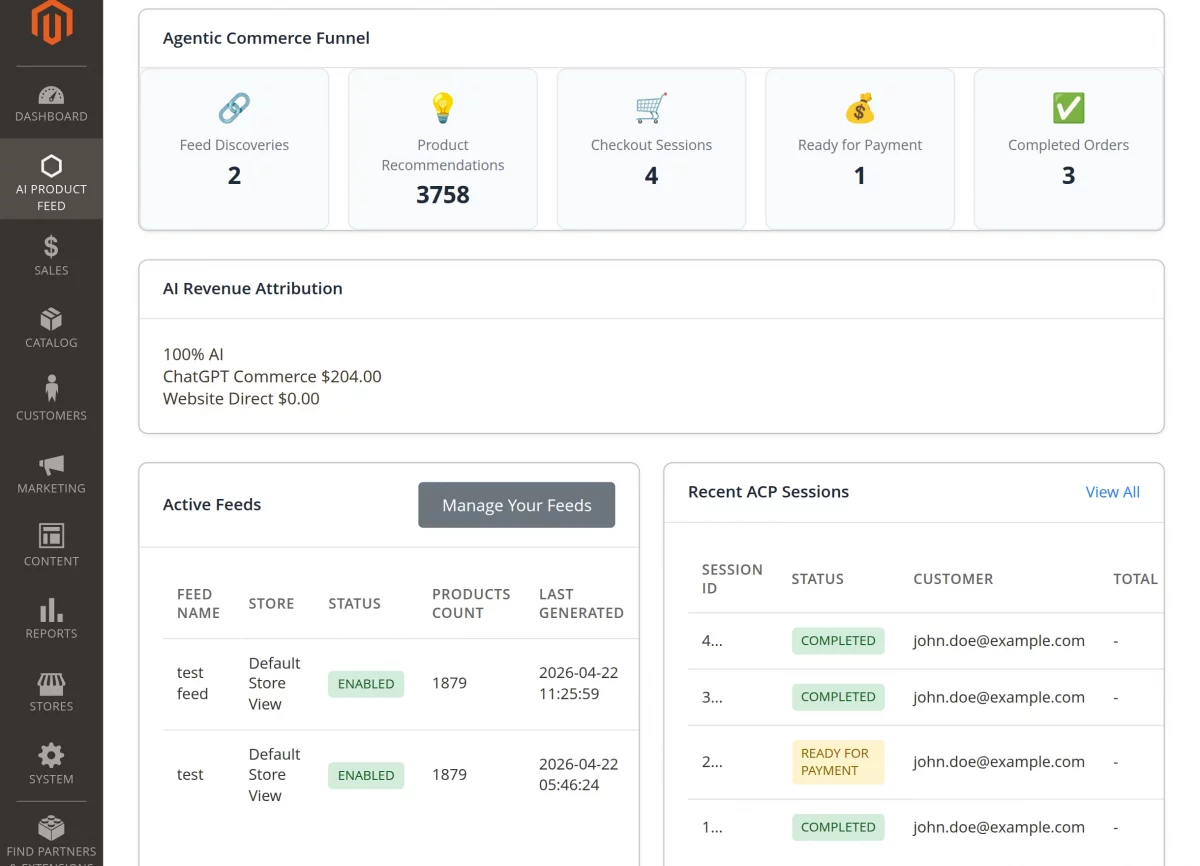Select the Checkout Sessions shopping cart icon
Screen dimensions: 1200x866
[x=651, y=108]
